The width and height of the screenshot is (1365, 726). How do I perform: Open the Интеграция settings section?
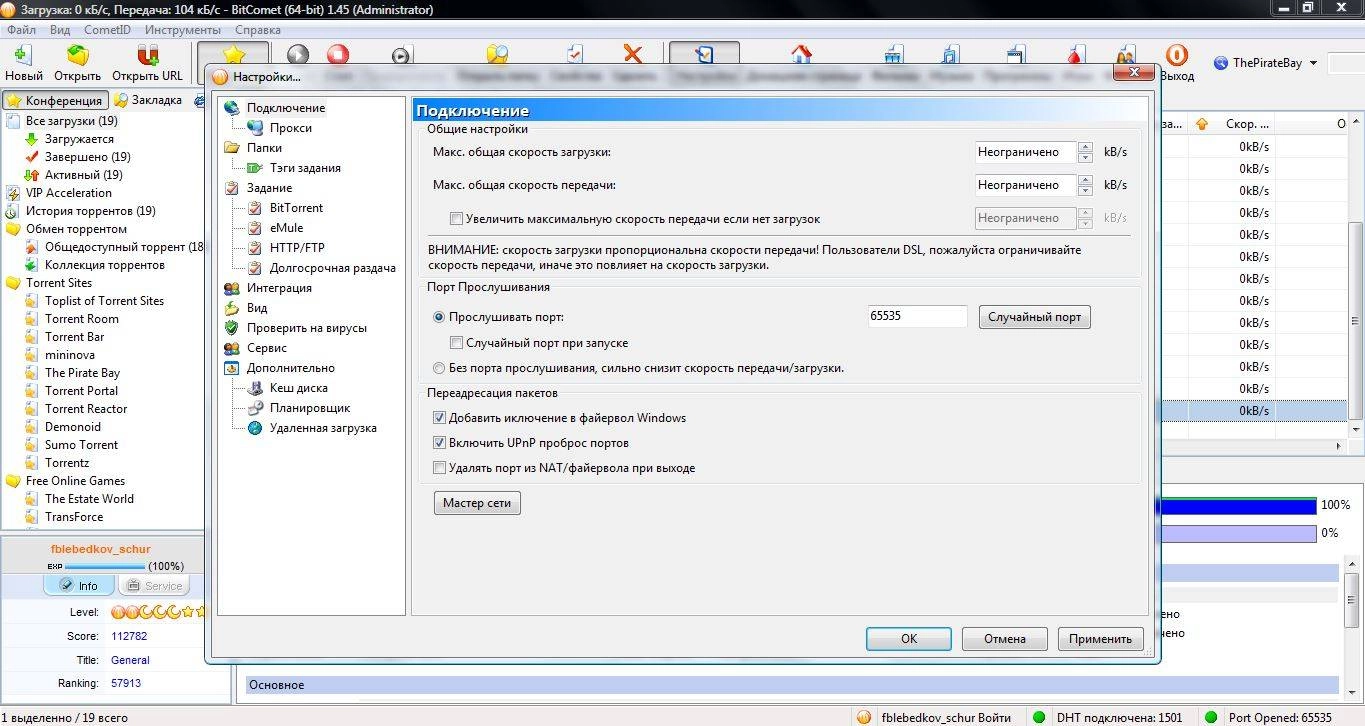pyautogui.click(x=279, y=288)
